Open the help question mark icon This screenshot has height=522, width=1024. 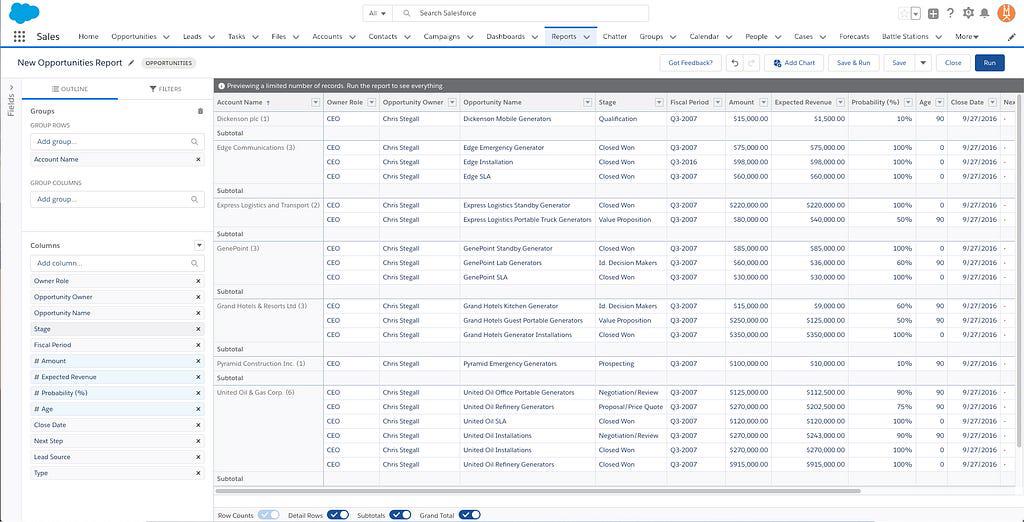950,13
